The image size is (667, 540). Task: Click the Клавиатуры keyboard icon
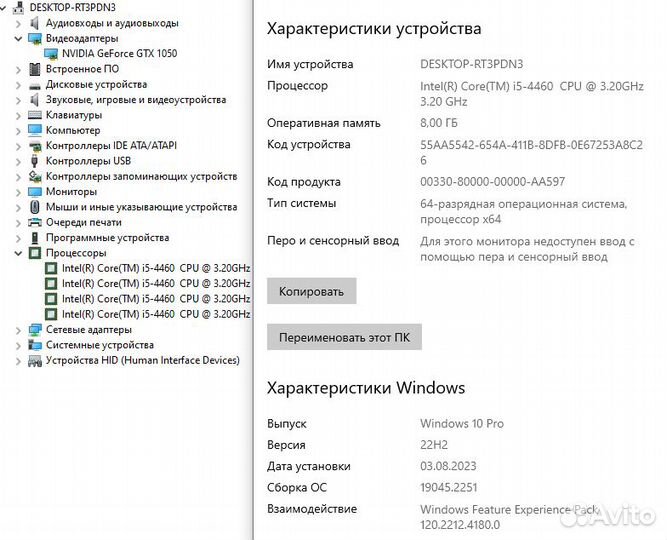pyautogui.click(x=34, y=115)
